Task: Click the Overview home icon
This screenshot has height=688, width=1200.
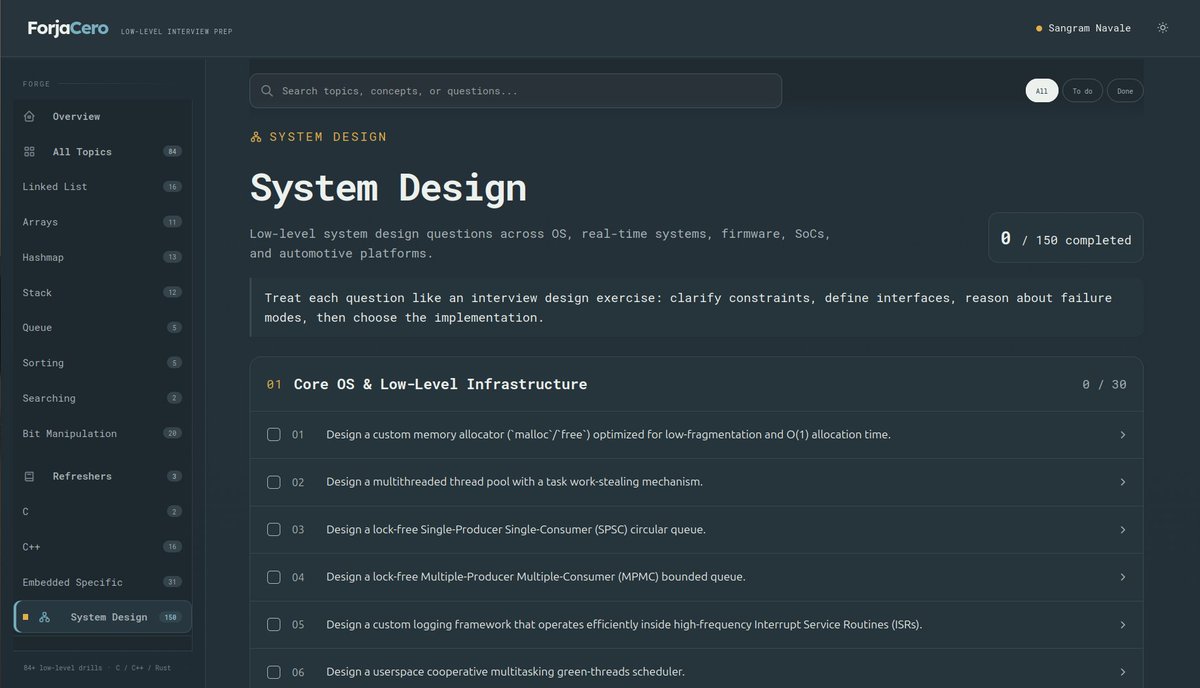Action: click(x=29, y=116)
